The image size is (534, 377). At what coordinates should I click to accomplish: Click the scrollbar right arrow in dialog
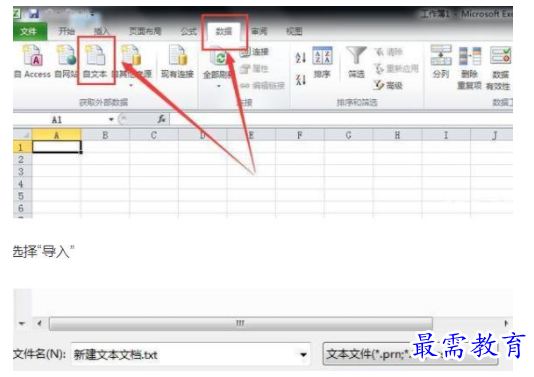click(506, 323)
